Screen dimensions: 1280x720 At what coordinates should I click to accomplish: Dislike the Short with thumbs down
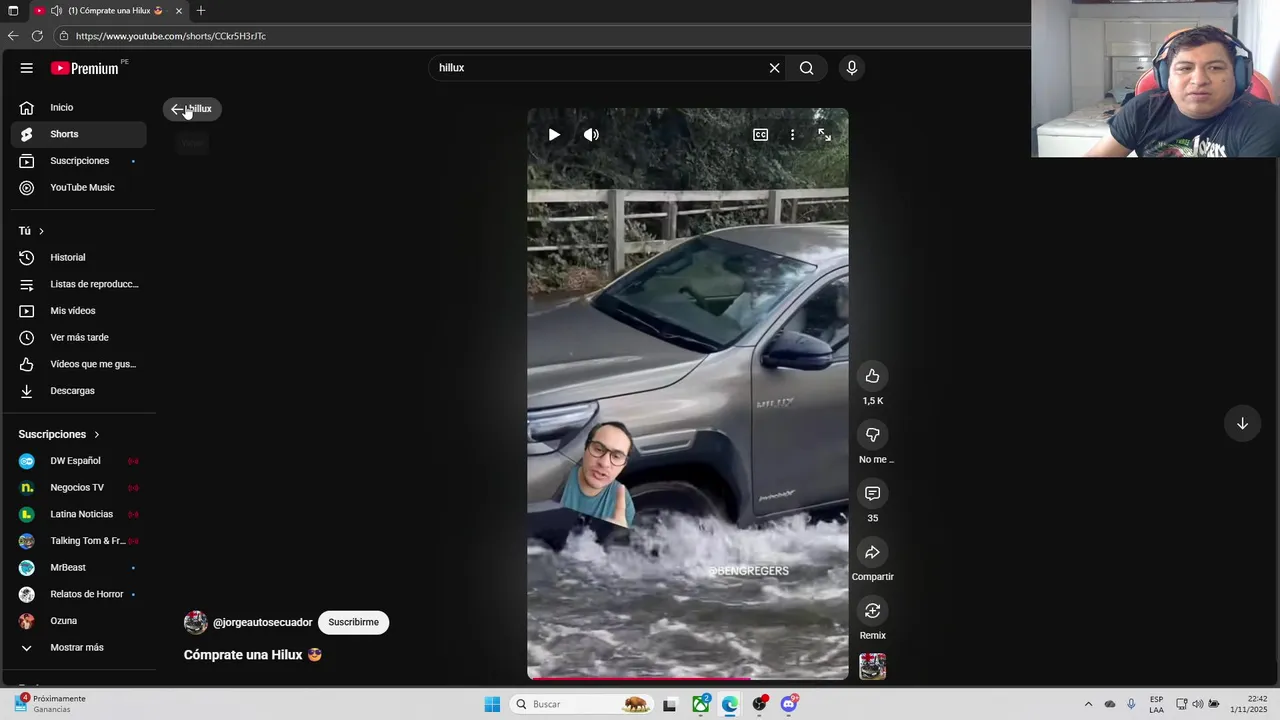point(872,434)
